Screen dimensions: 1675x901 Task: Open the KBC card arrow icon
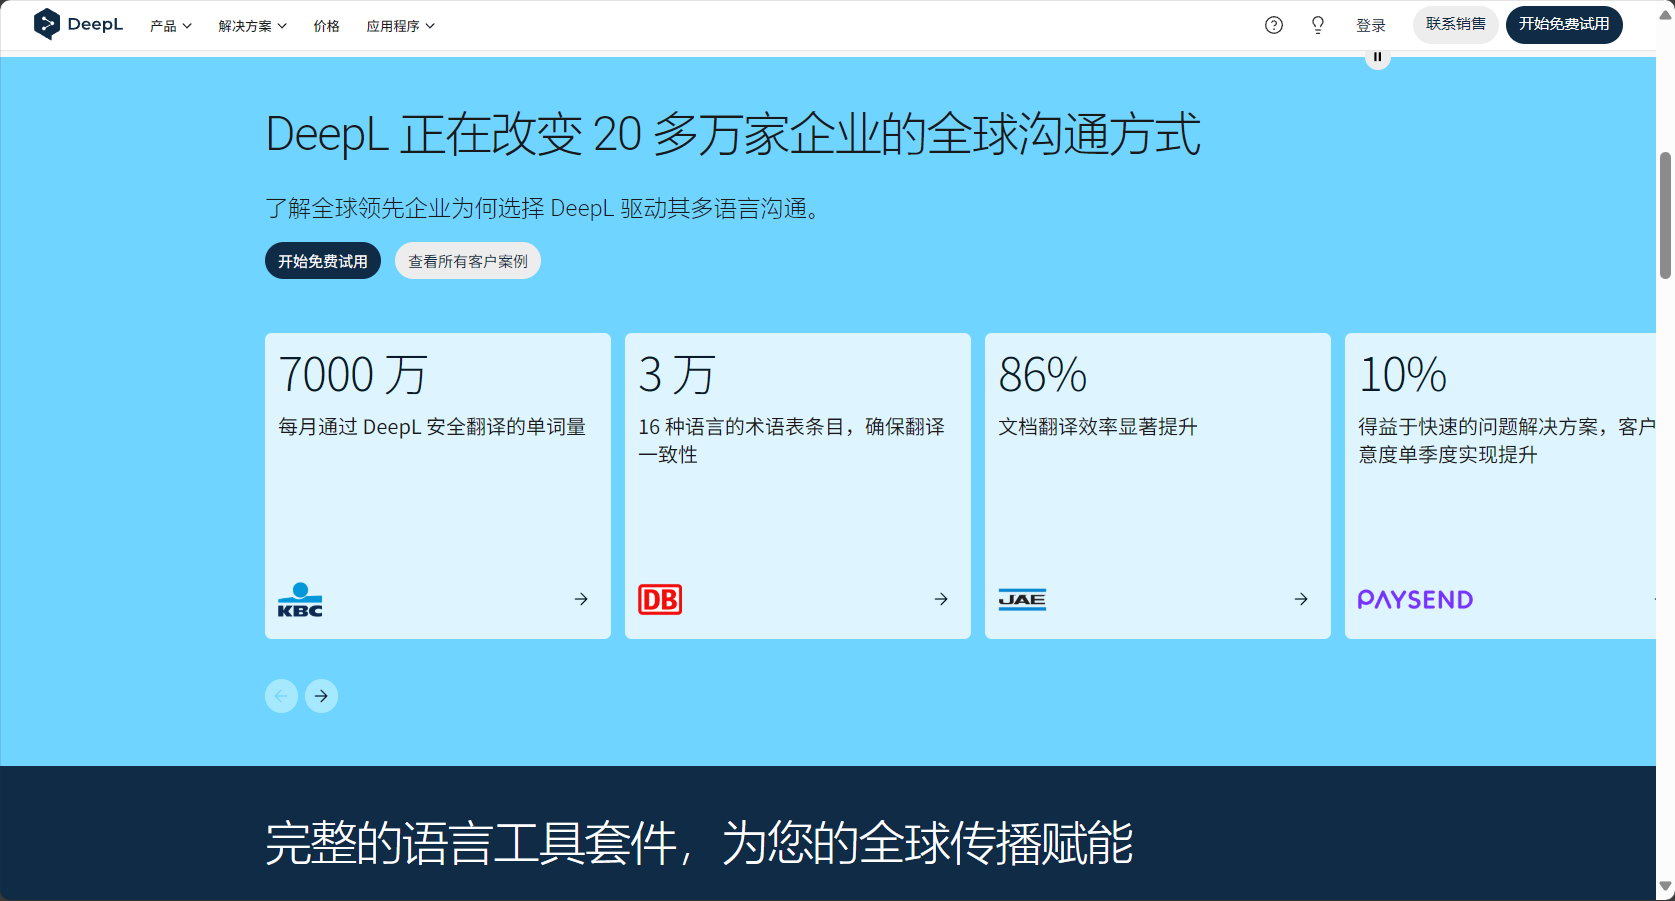pos(581,599)
